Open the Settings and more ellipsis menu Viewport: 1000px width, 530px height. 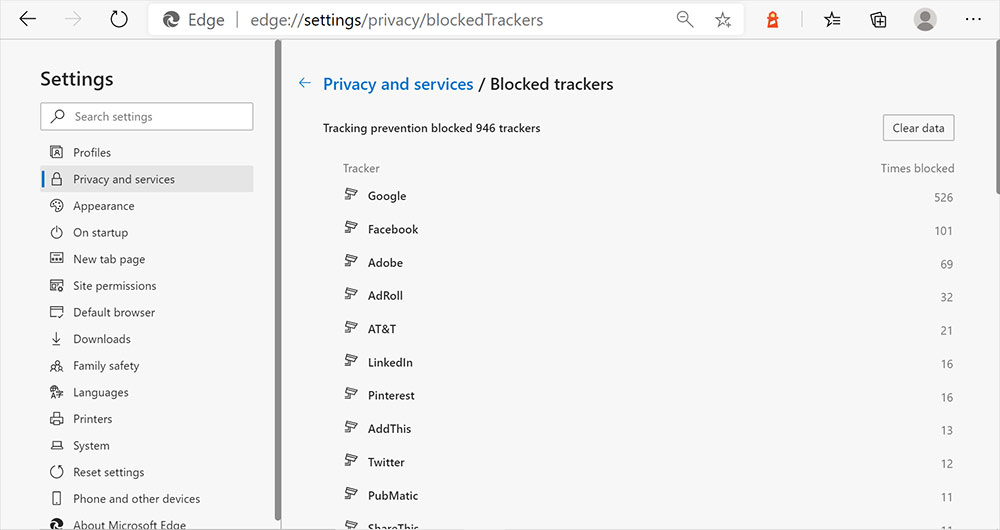tap(973, 20)
